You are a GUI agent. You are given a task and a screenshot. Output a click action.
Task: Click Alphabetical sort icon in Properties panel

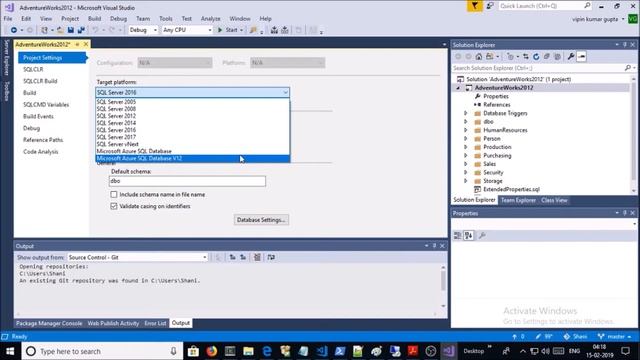point(468,235)
